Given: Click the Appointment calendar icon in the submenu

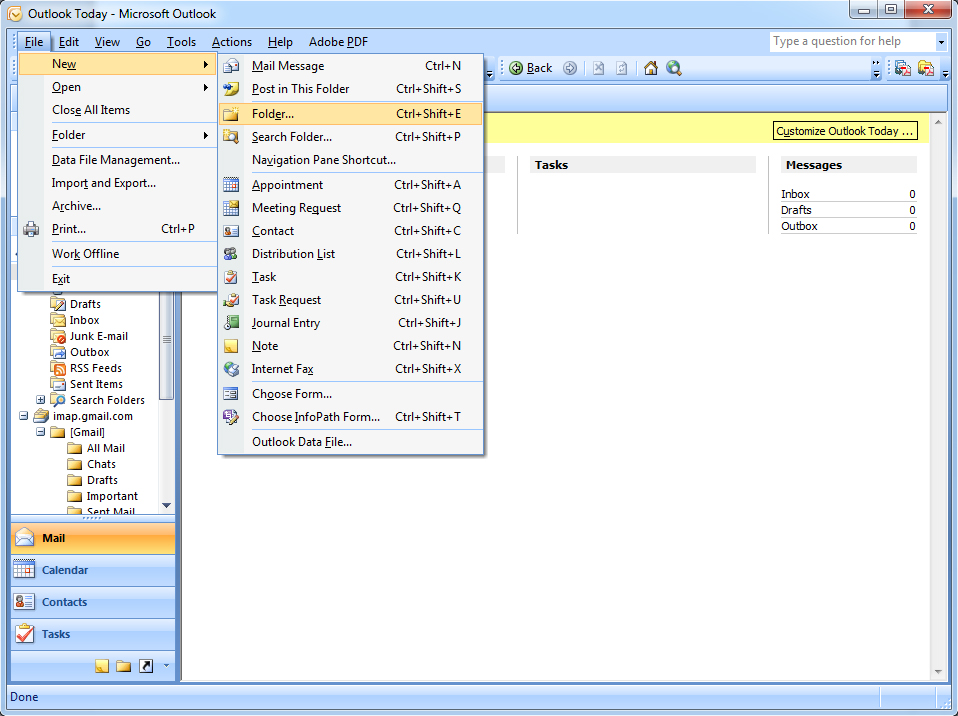Looking at the screenshot, I should click(231, 185).
